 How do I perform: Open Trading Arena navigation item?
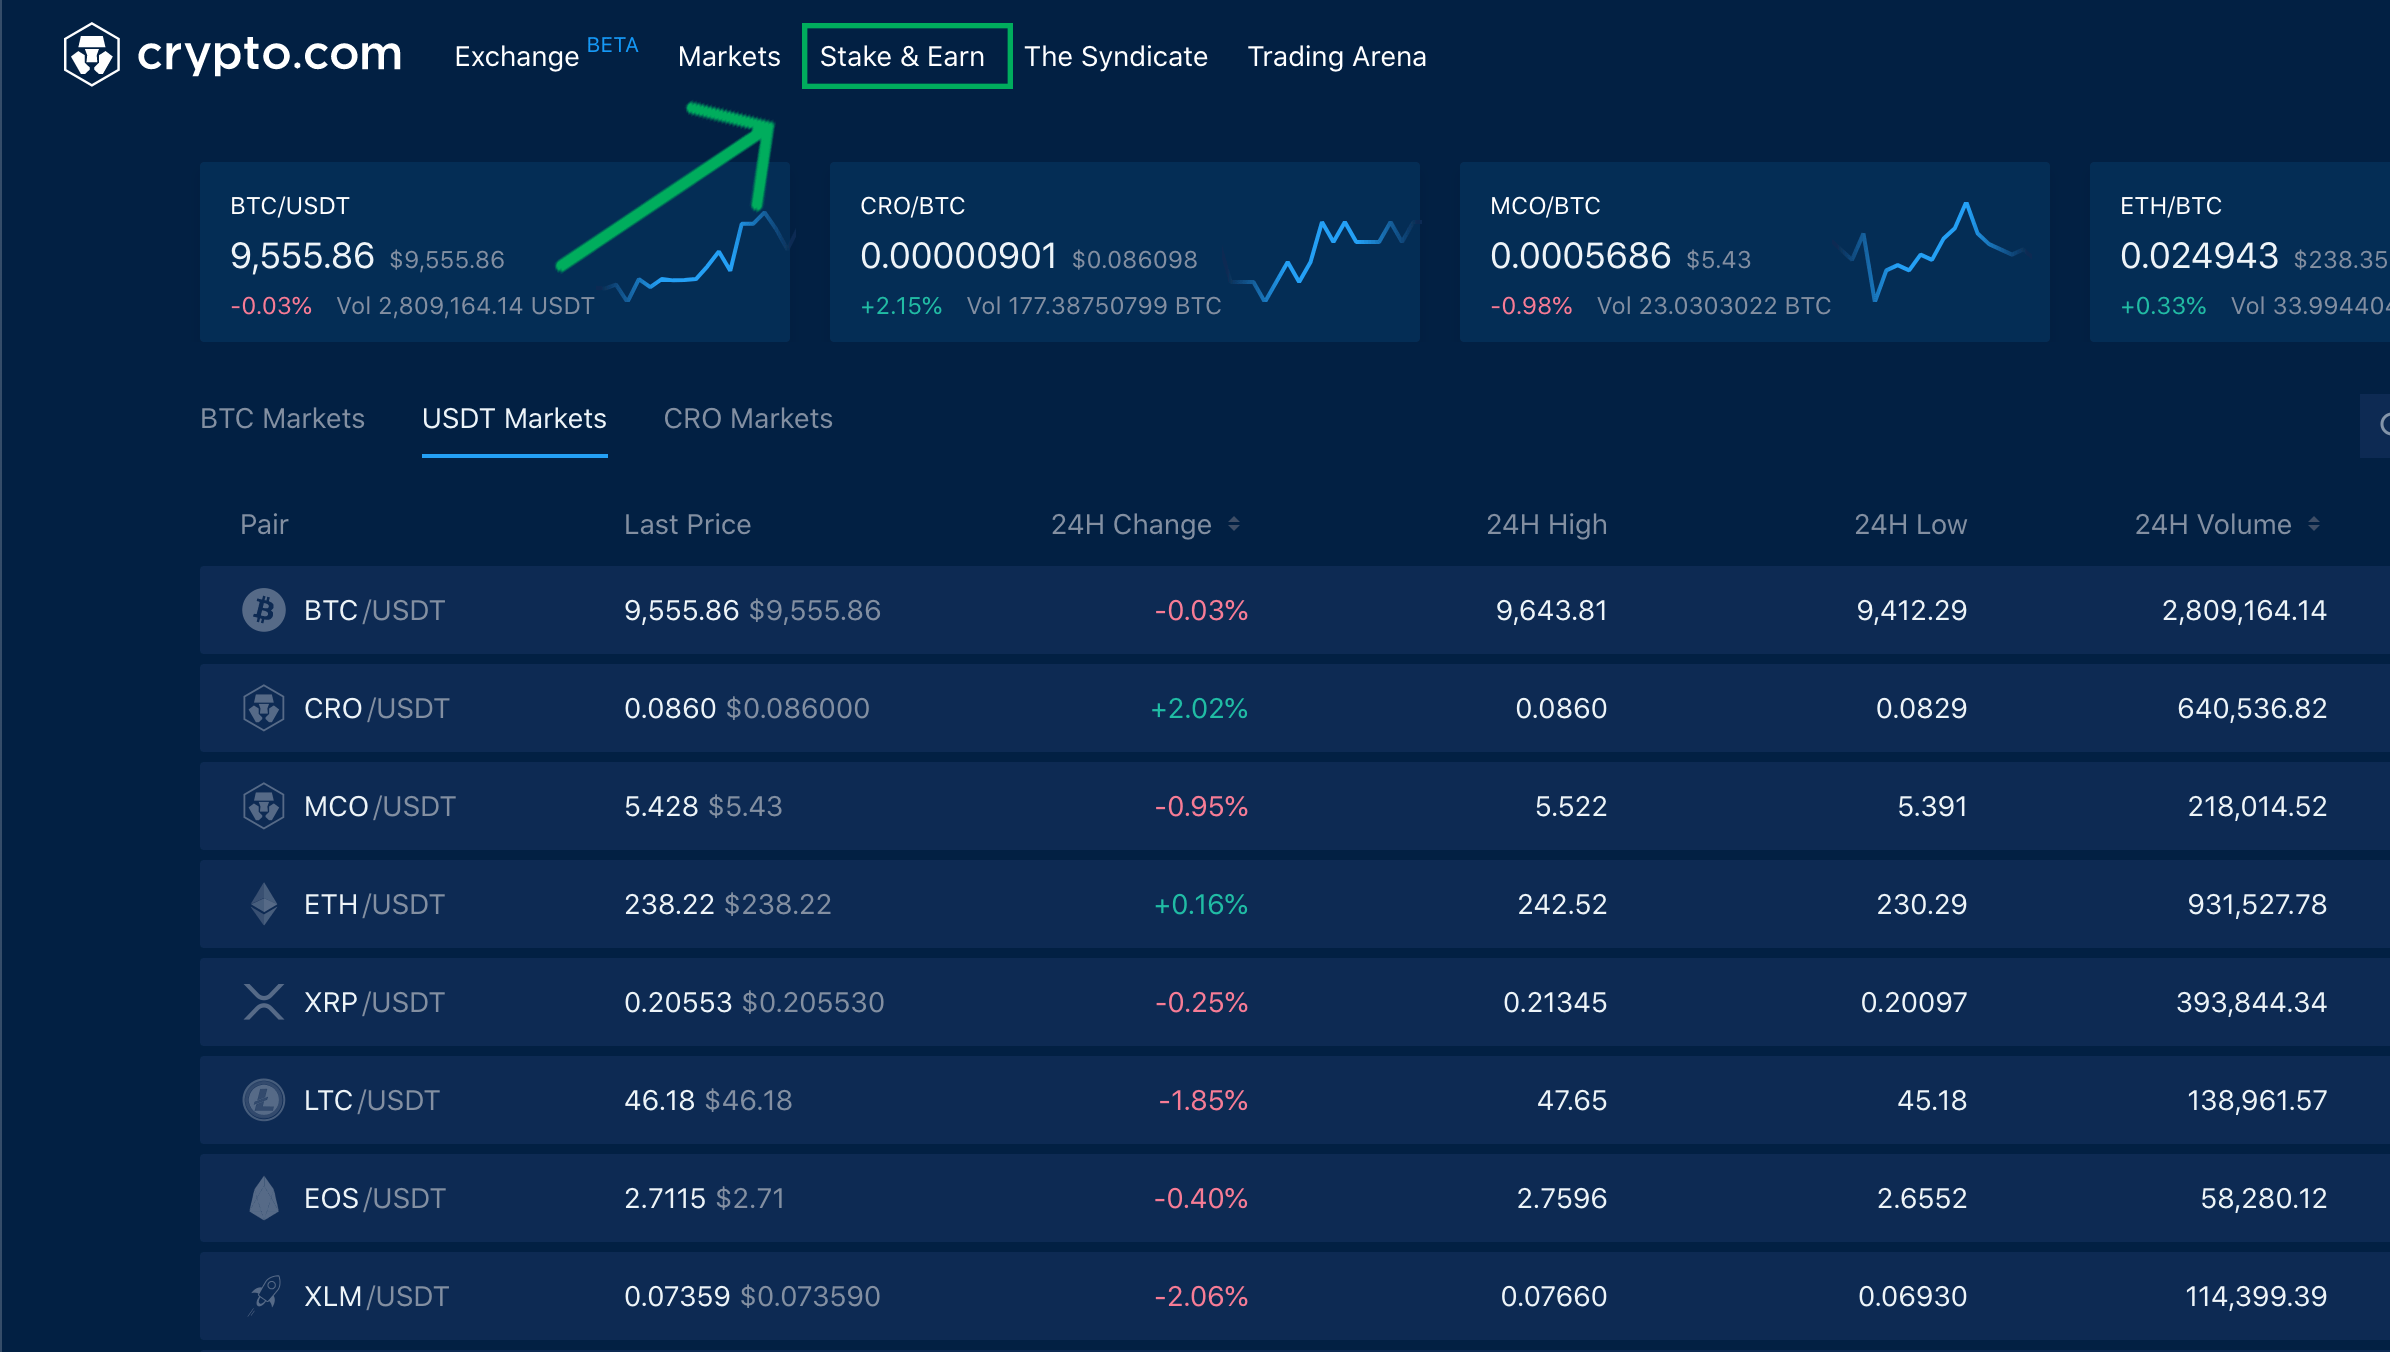click(1337, 56)
